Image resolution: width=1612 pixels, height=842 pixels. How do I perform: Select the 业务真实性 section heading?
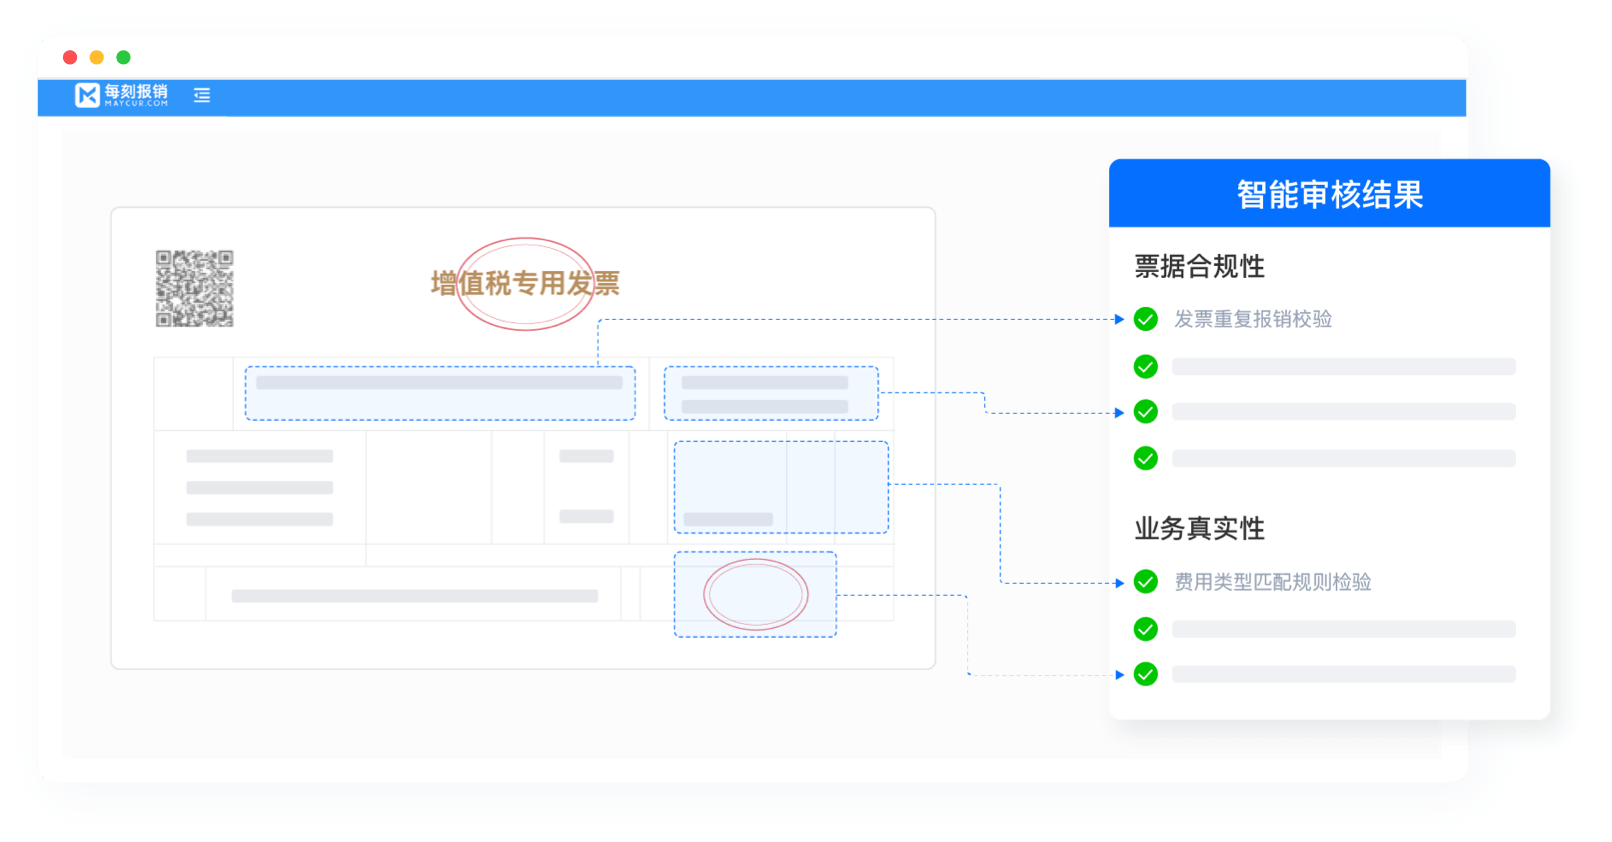pos(1199,528)
